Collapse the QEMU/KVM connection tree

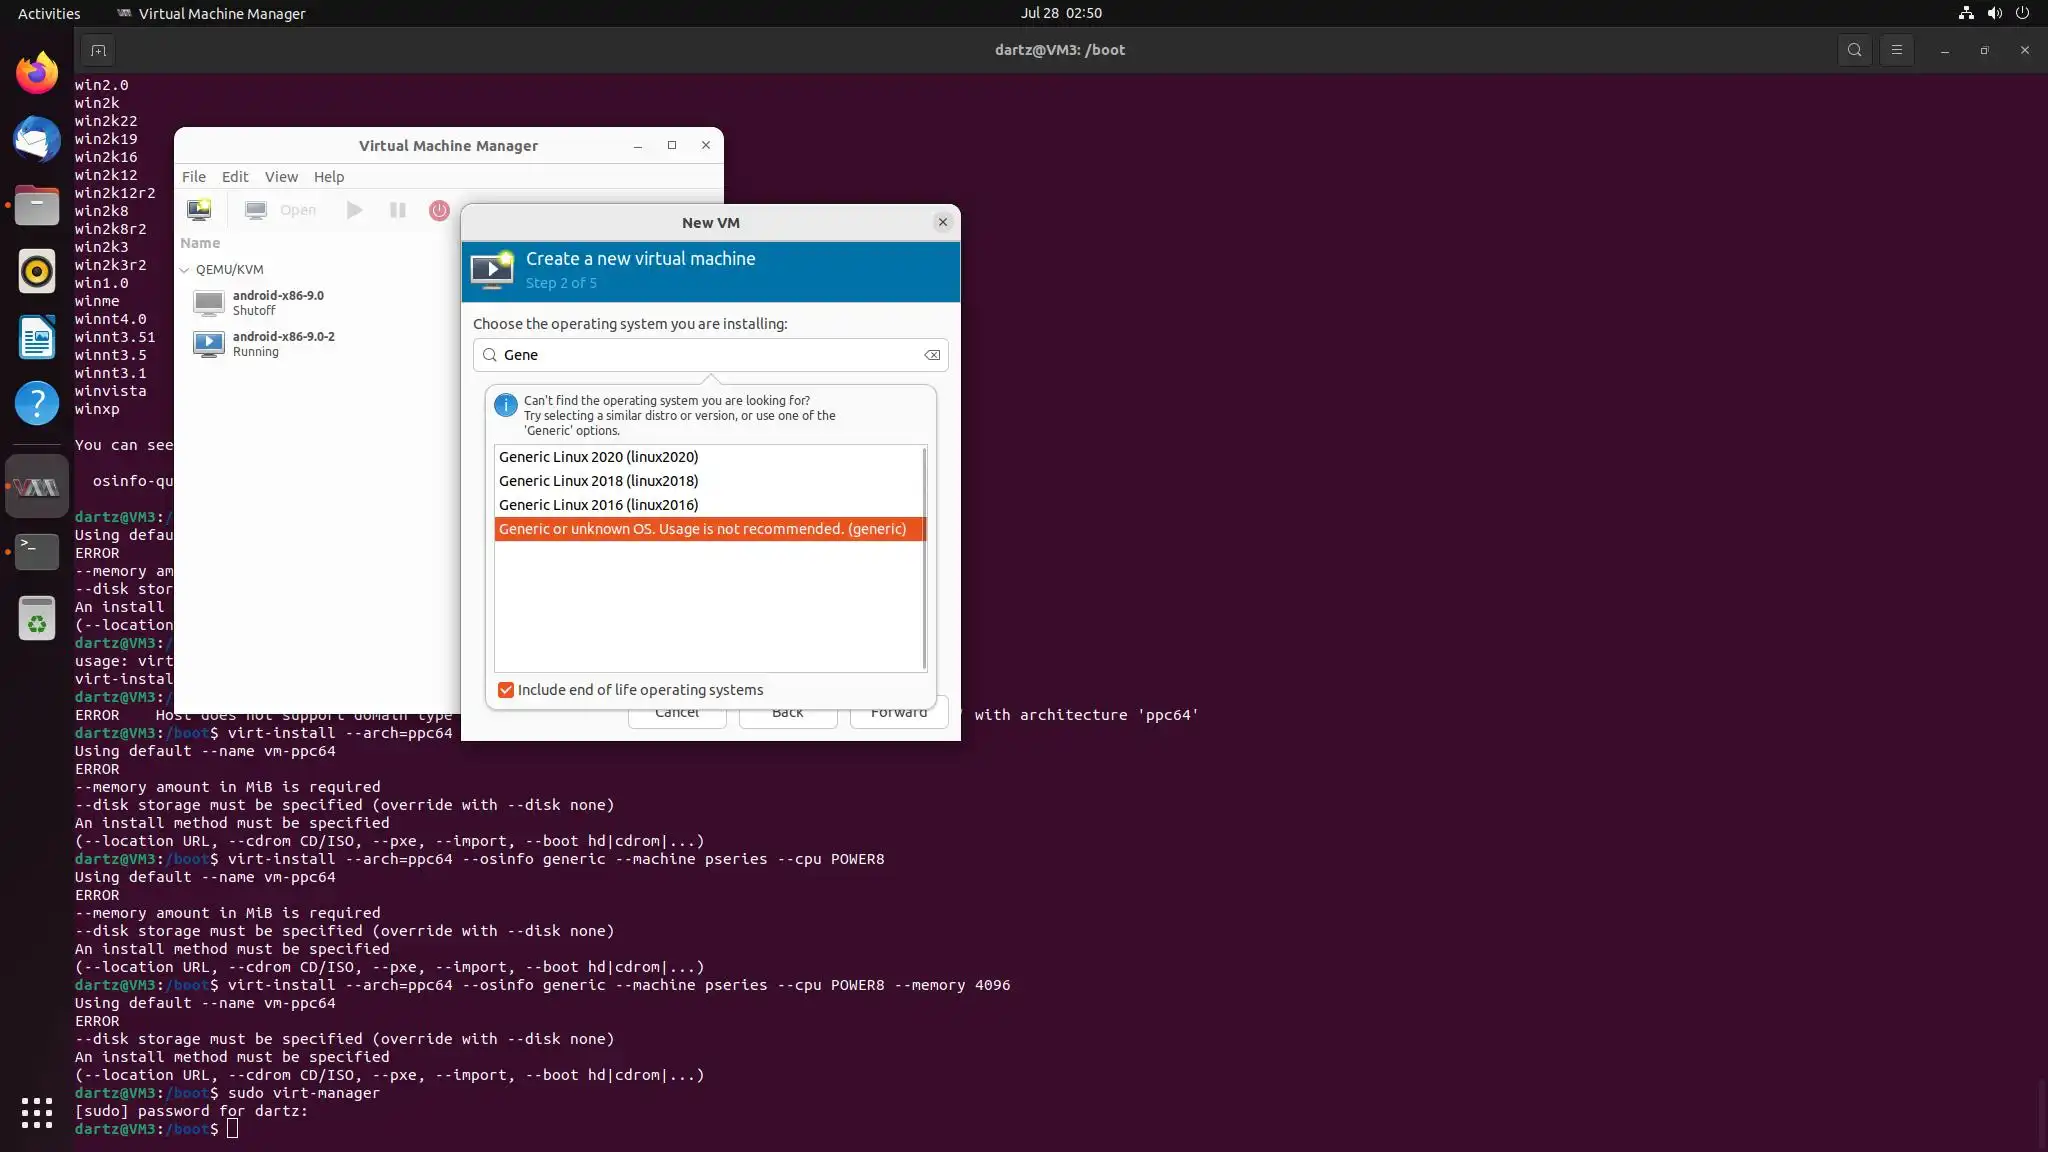(185, 270)
